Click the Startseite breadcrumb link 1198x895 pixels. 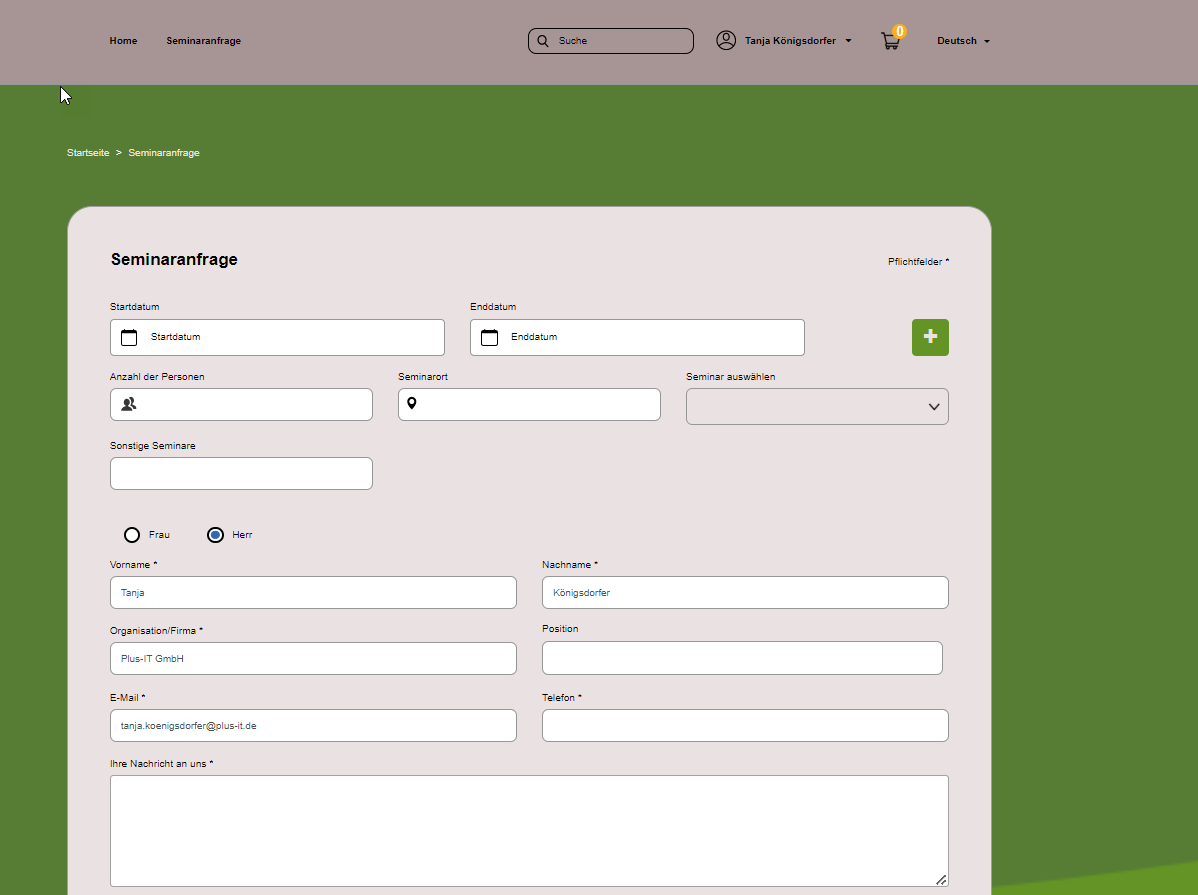(88, 153)
